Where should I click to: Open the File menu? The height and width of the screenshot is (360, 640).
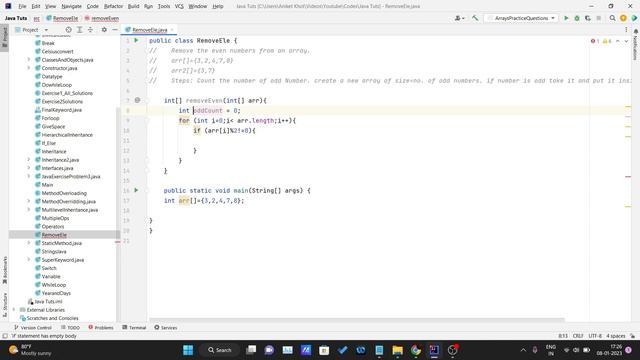(22, 6)
